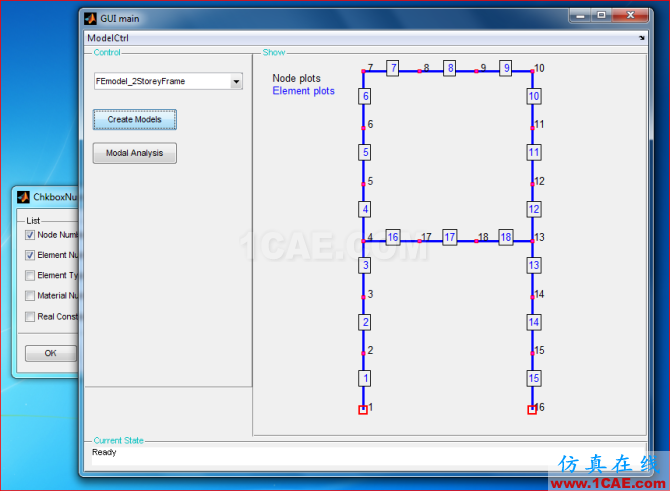The height and width of the screenshot is (491, 670).
Task: Select element label 6 on the frame
Action: click(x=365, y=96)
